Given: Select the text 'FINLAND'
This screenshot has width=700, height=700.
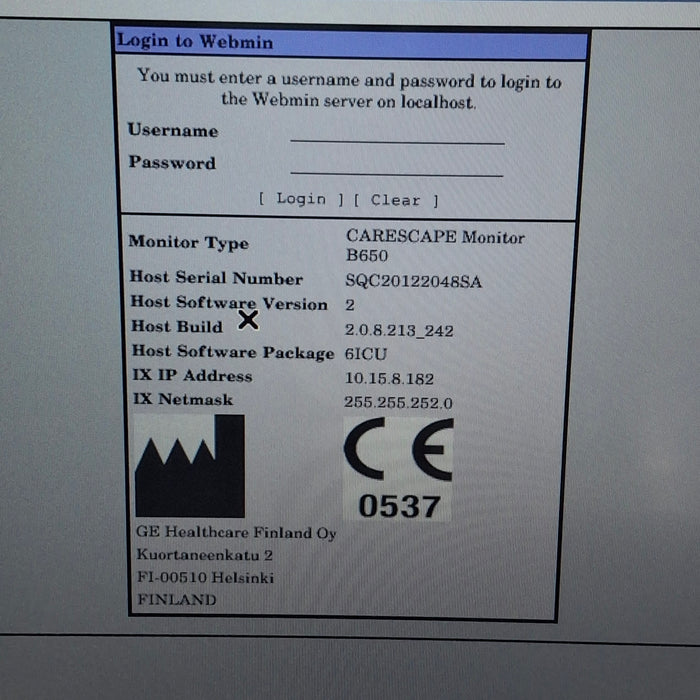Looking at the screenshot, I should [177, 599].
